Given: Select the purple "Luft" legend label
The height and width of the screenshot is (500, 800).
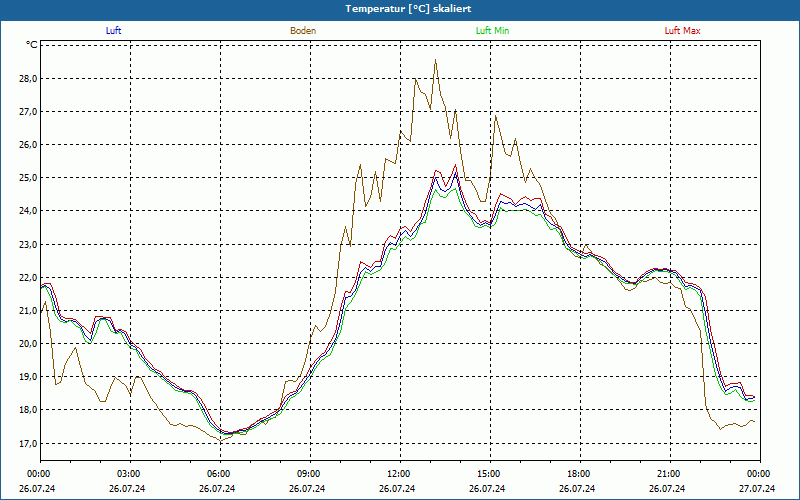Looking at the screenshot, I should pos(114,31).
